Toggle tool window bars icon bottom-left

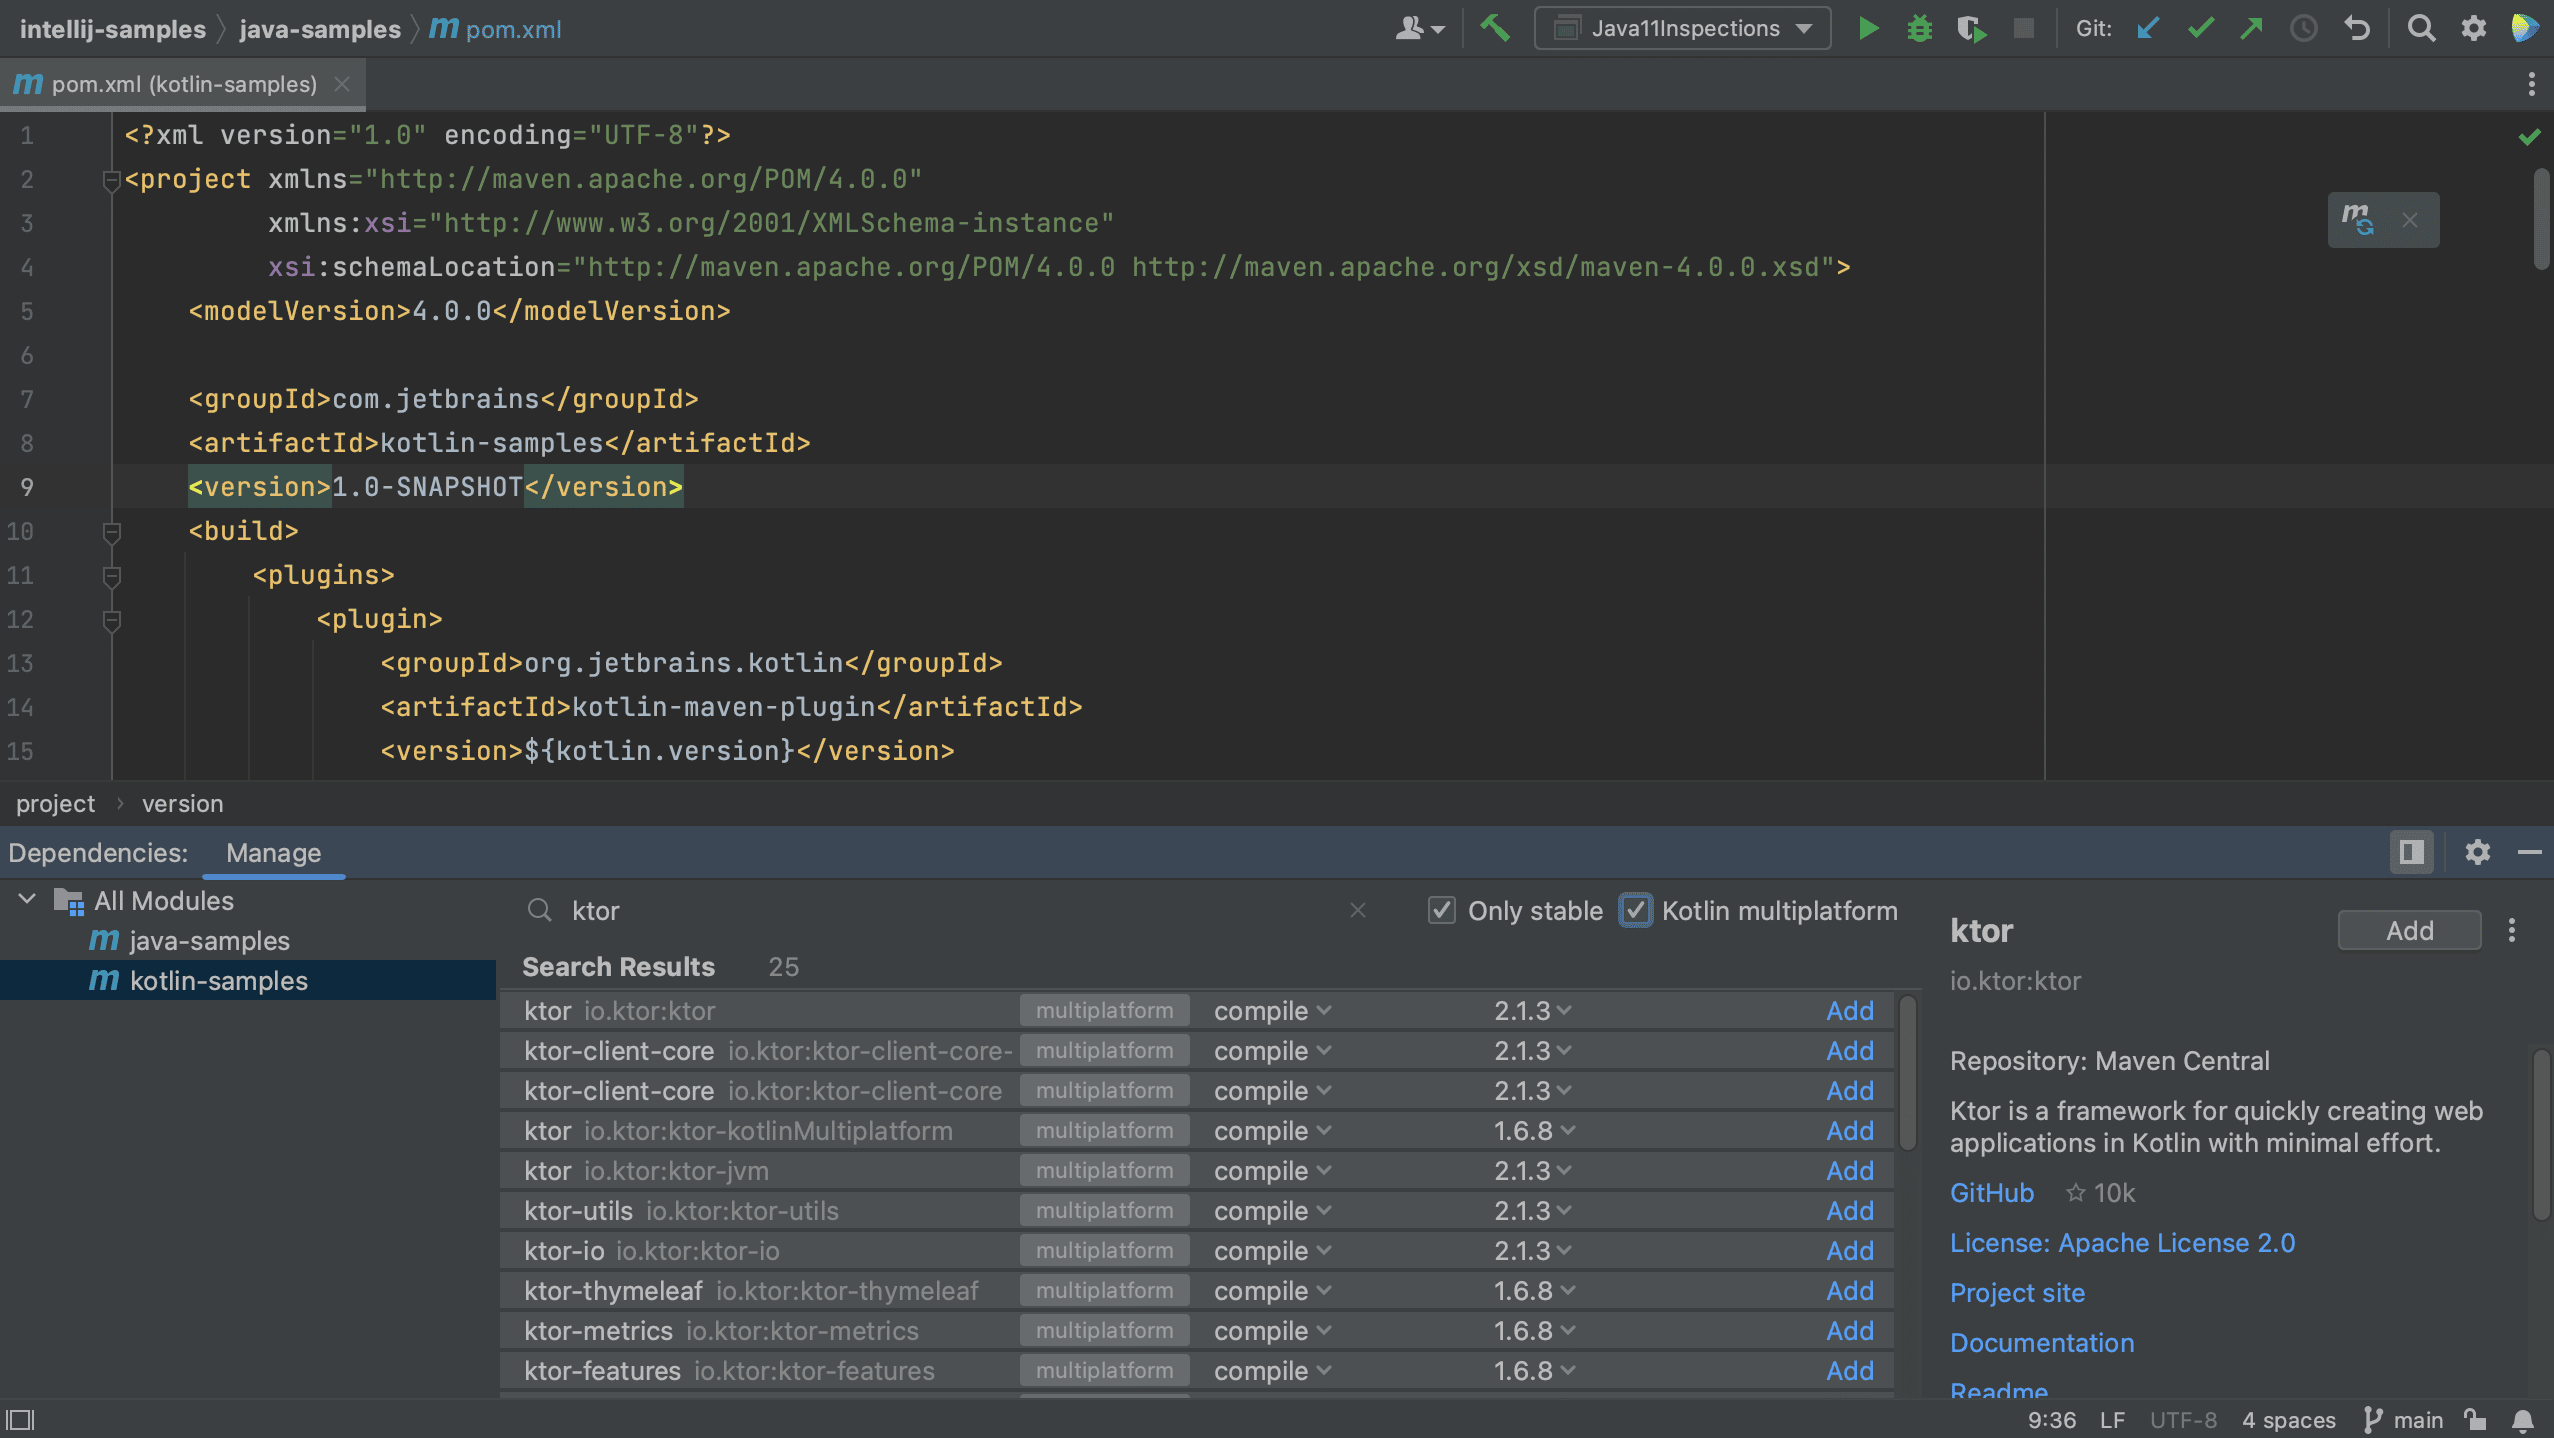point(20,1420)
